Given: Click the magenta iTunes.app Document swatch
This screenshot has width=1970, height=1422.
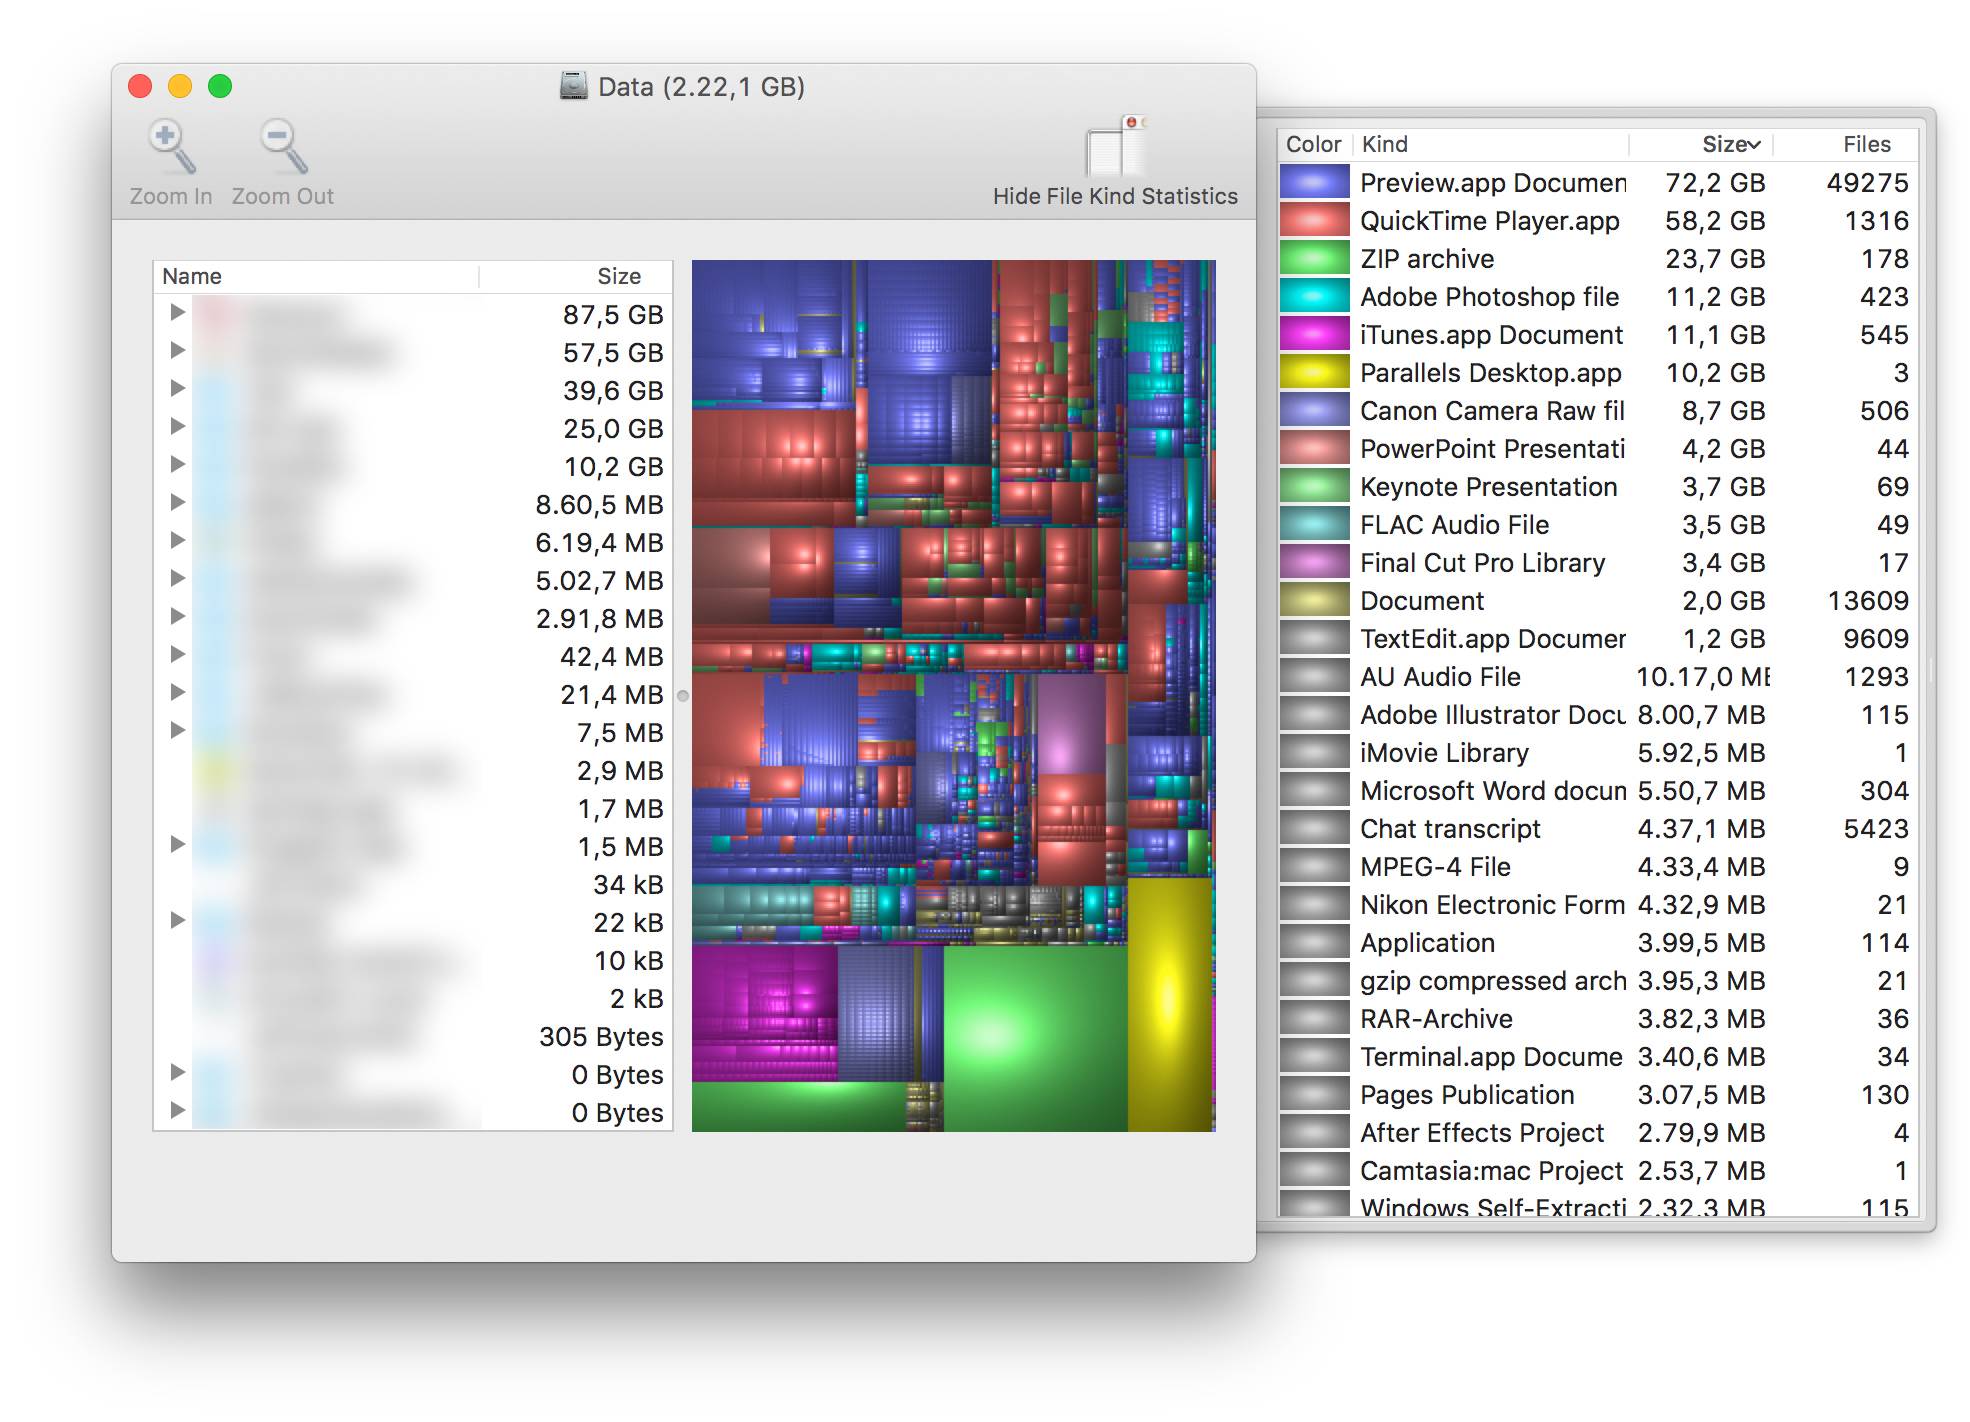Looking at the screenshot, I should 1315,334.
